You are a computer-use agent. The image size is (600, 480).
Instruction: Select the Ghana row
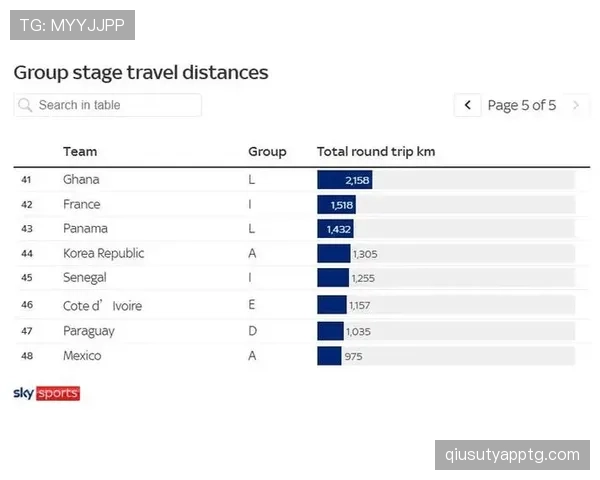(302, 180)
